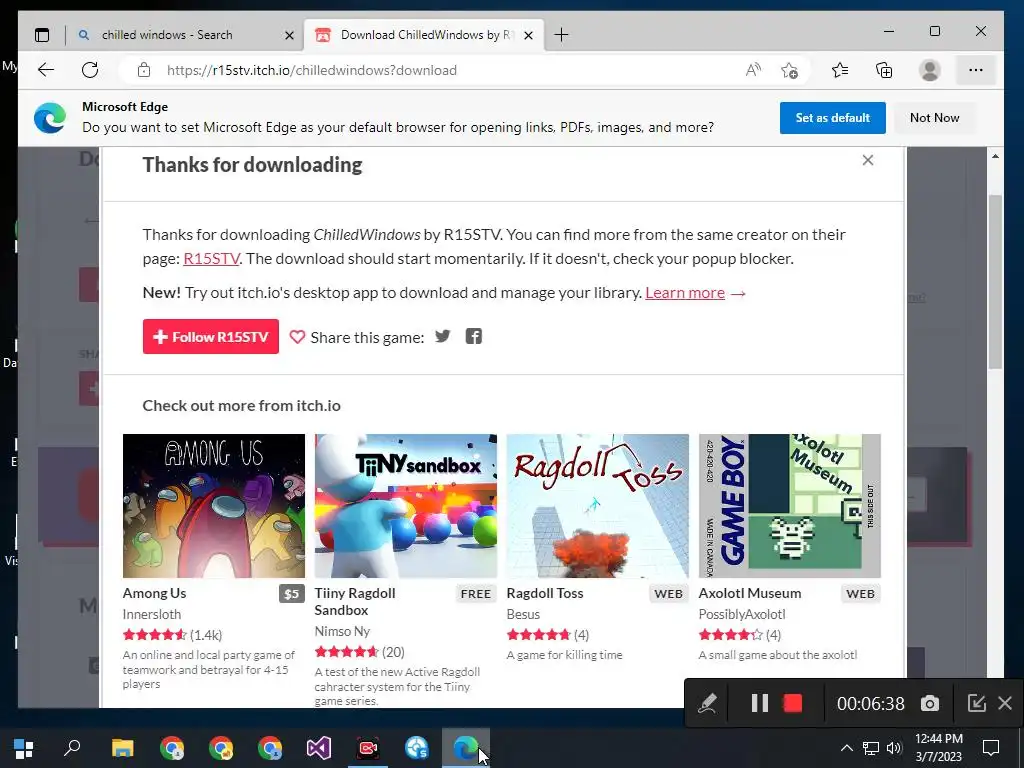Viewport: 1024px width, 768px height.
Task: Share this game on Facebook
Action: (x=473, y=336)
